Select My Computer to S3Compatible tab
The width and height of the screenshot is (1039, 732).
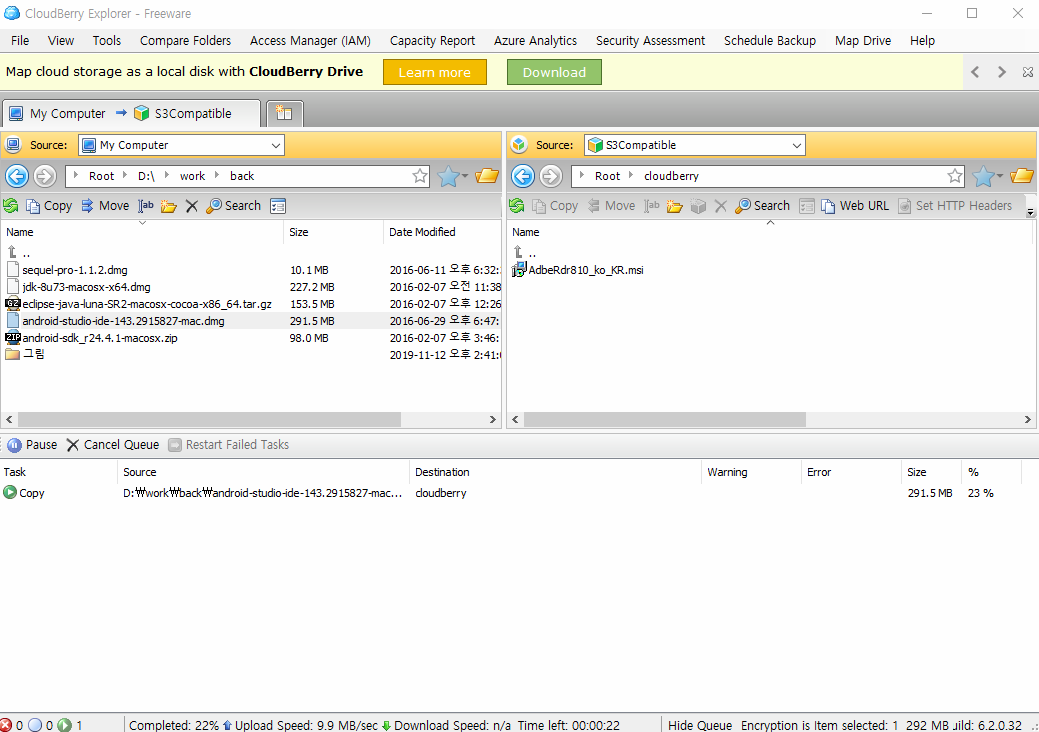tap(131, 113)
